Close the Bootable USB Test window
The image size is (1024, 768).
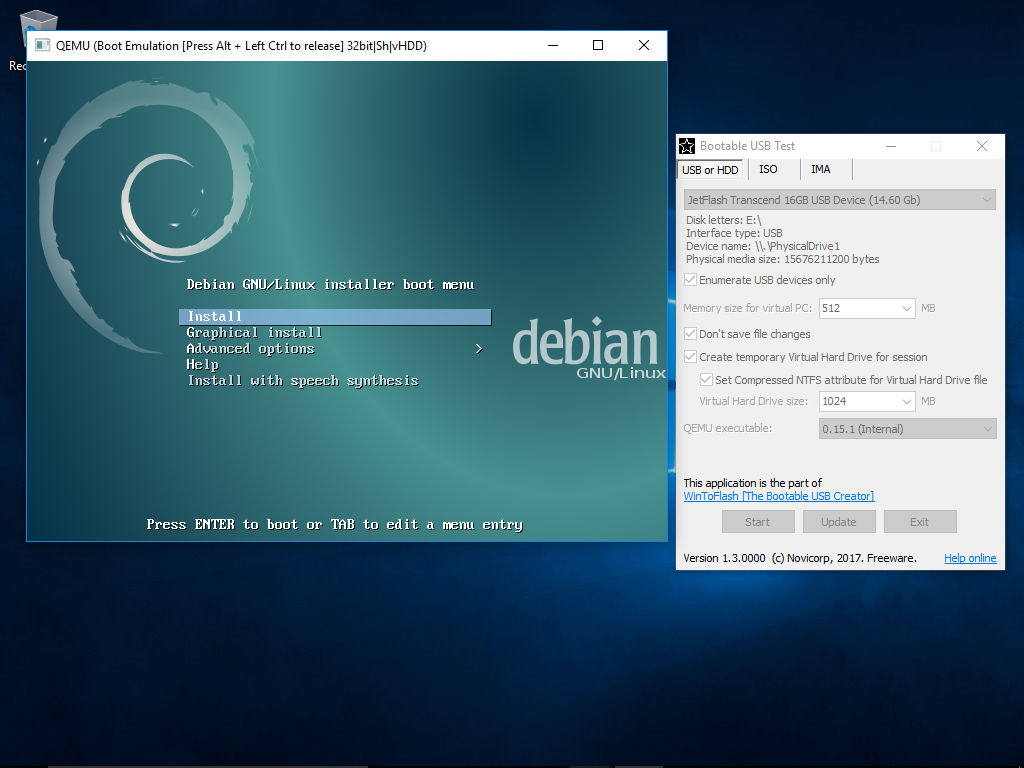(981, 146)
